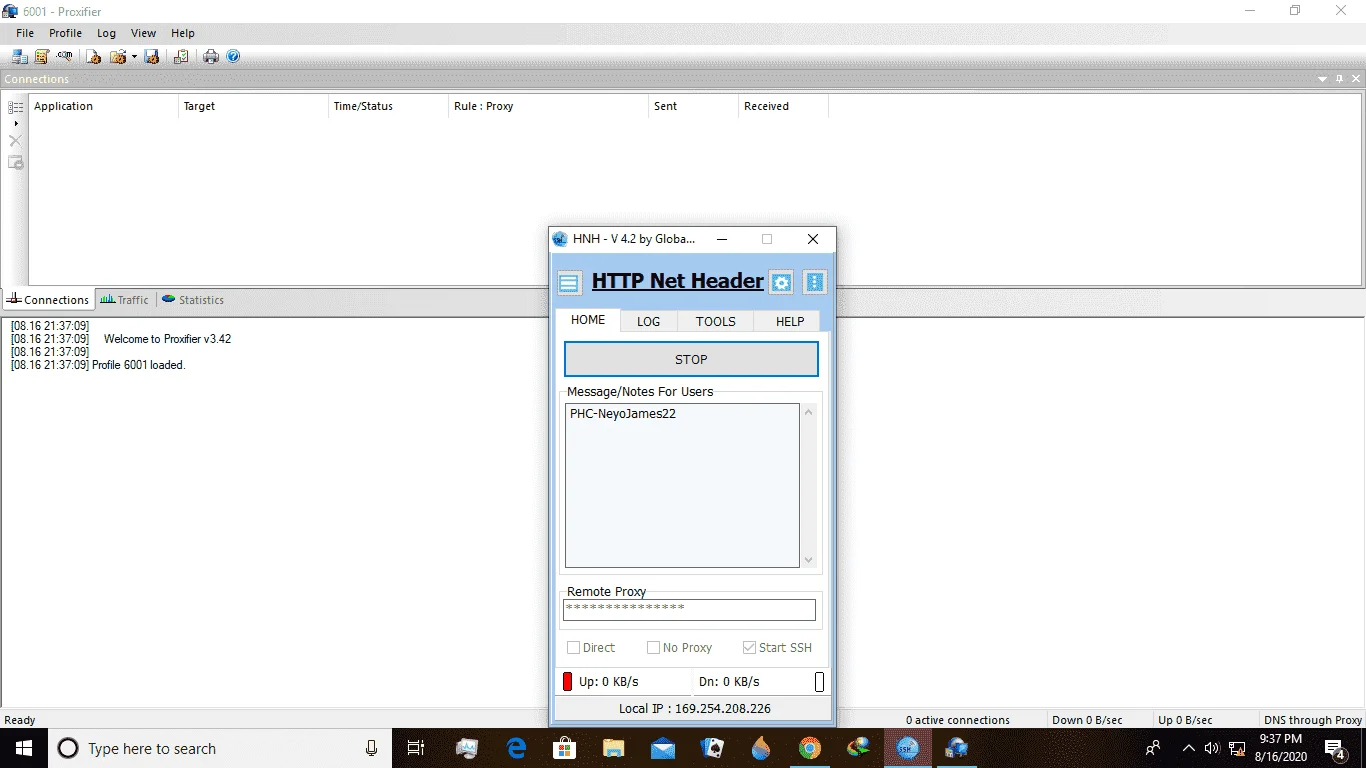
Task: Open File Explorer from the taskbar
Action: click(x=613, y=748)
